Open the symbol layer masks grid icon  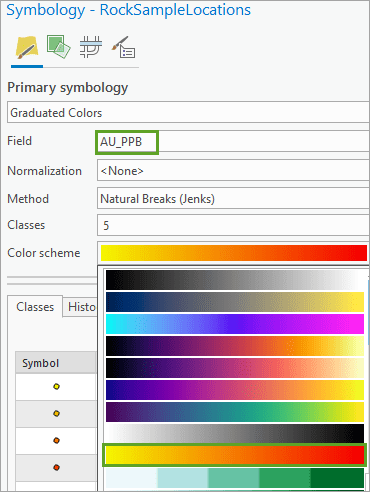click(x=90, y=47)
